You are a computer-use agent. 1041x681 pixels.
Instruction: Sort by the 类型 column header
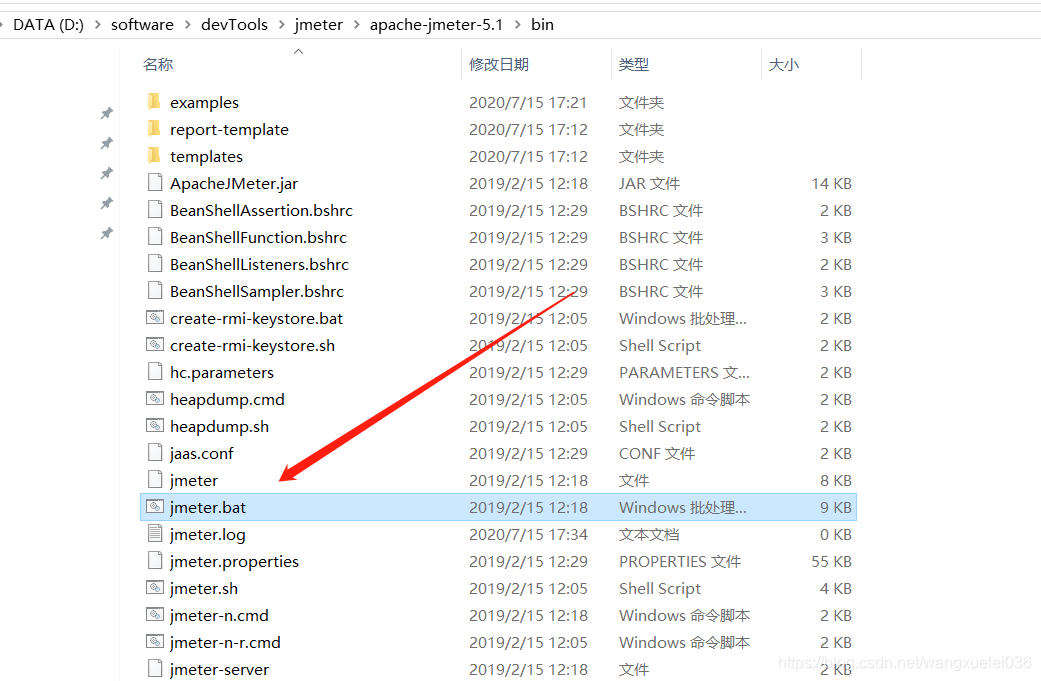pos(633,64)
